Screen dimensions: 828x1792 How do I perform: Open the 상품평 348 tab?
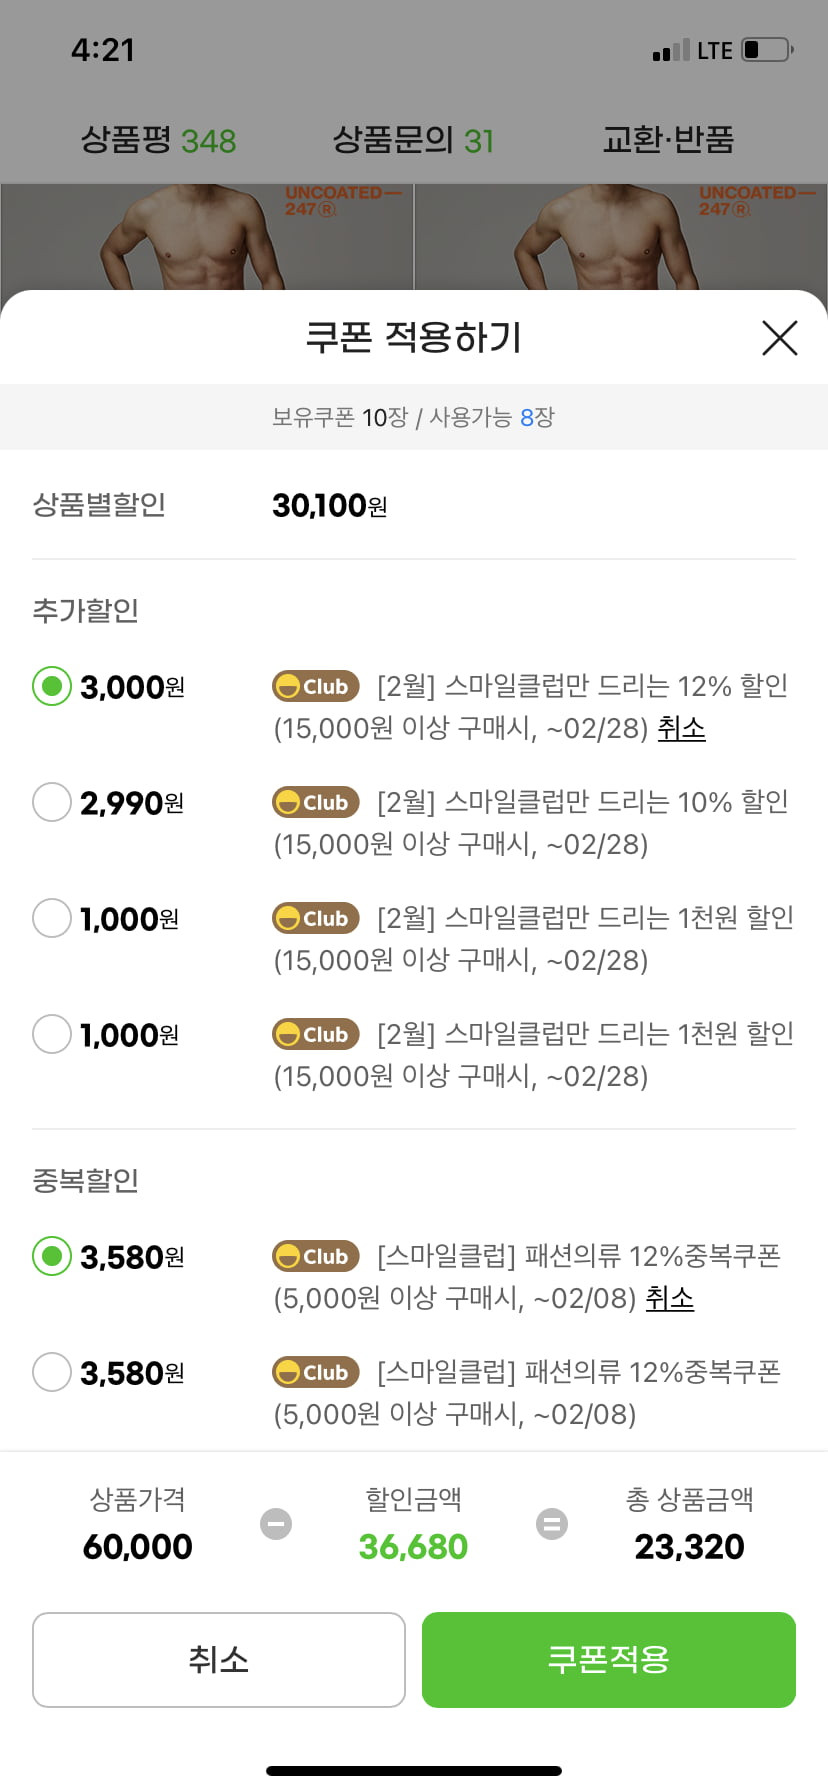tap(158, 140)
